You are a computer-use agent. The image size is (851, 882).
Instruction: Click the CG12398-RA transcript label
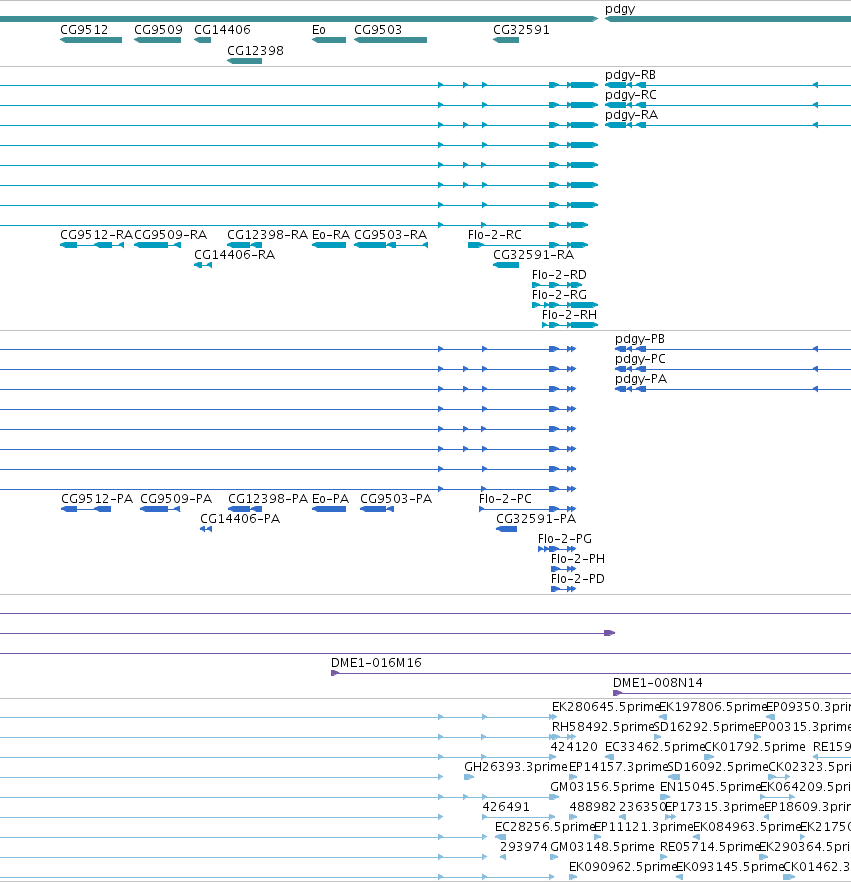[x=268, y=235]
